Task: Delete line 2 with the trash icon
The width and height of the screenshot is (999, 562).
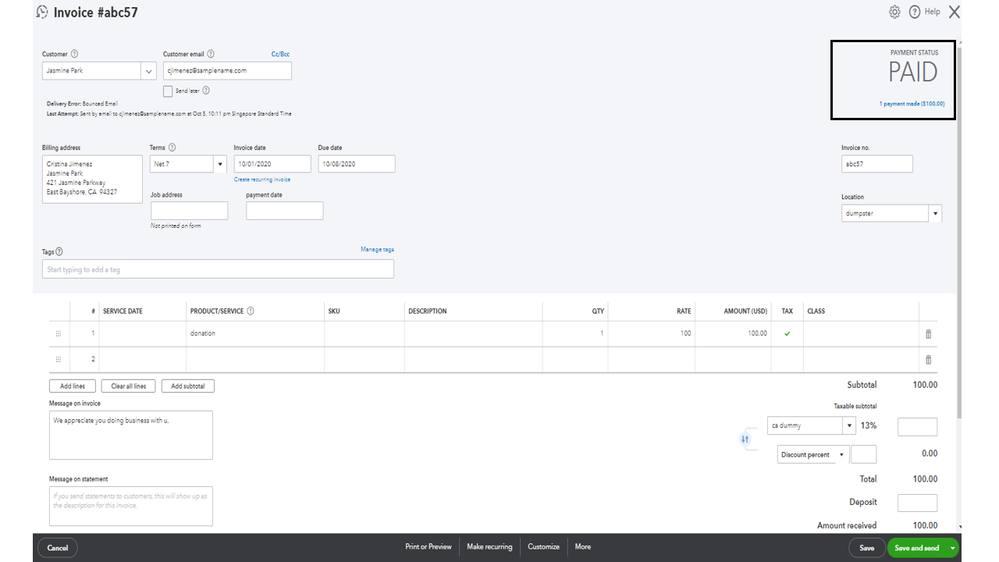Action: (928, 359)
